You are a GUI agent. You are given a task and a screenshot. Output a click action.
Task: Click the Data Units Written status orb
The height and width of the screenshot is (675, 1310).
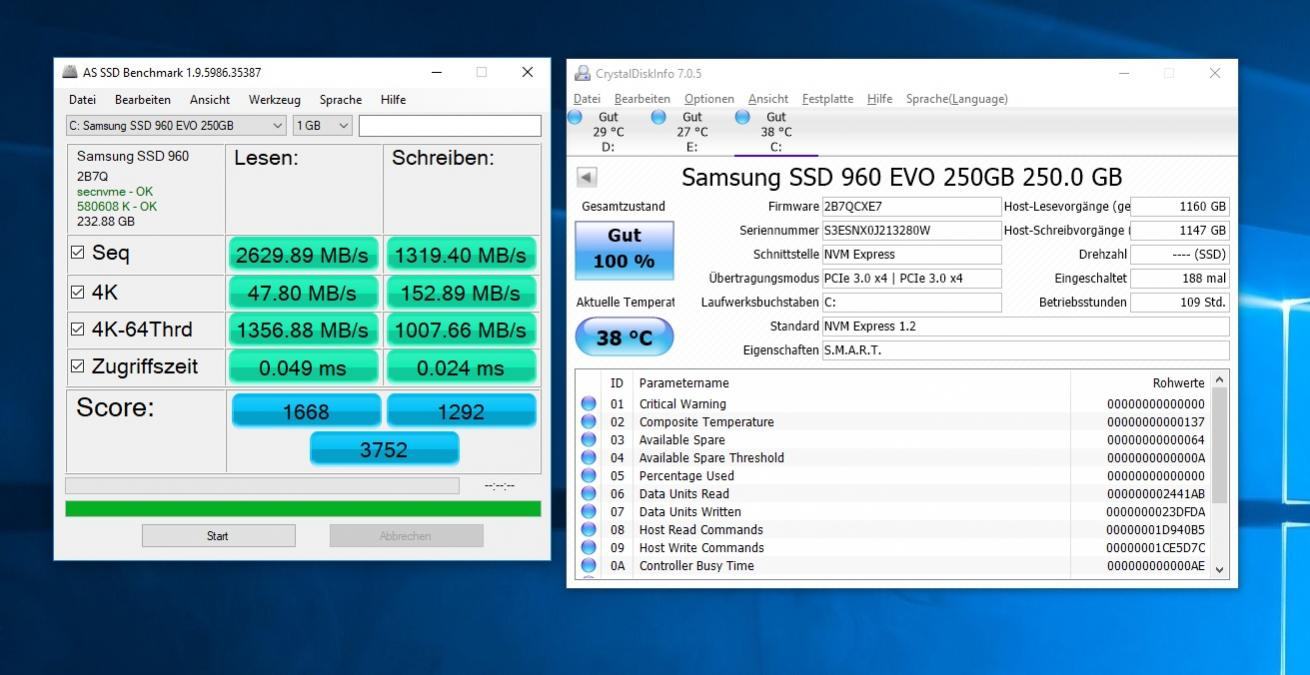point(588,512)
